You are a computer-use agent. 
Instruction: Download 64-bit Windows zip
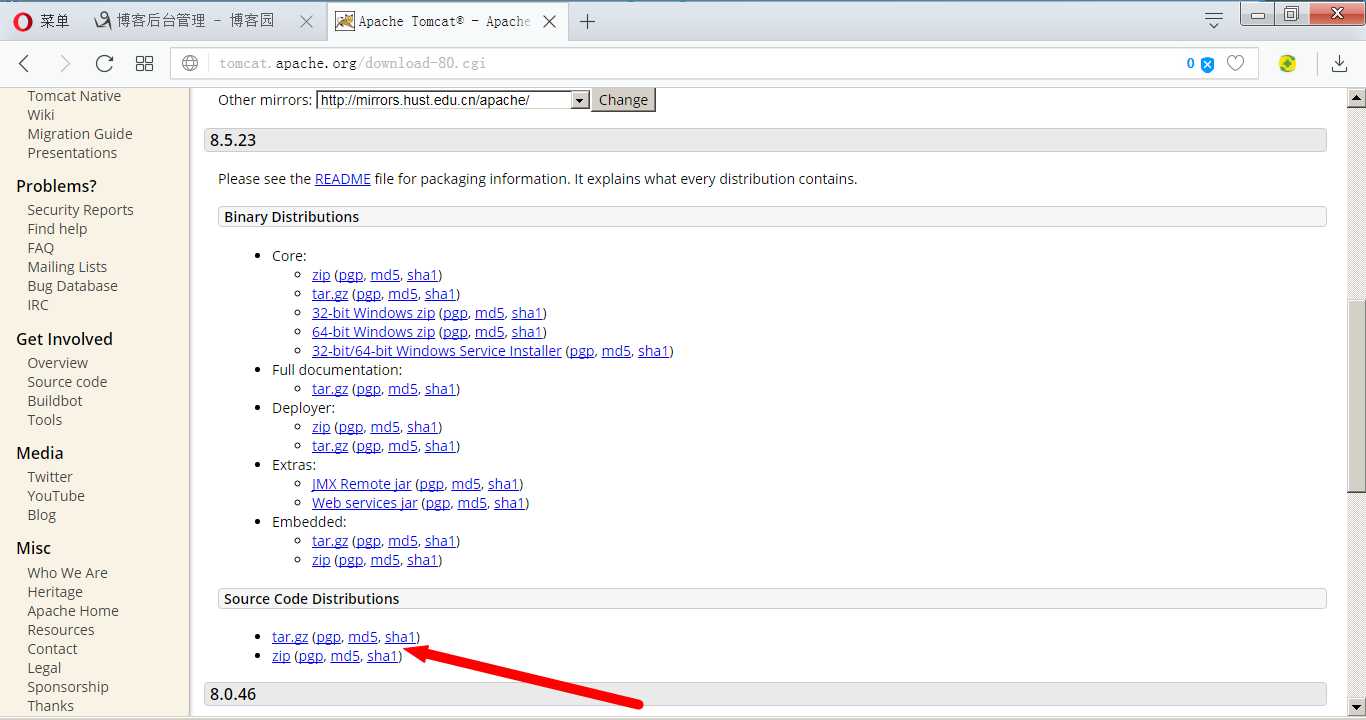373,332
